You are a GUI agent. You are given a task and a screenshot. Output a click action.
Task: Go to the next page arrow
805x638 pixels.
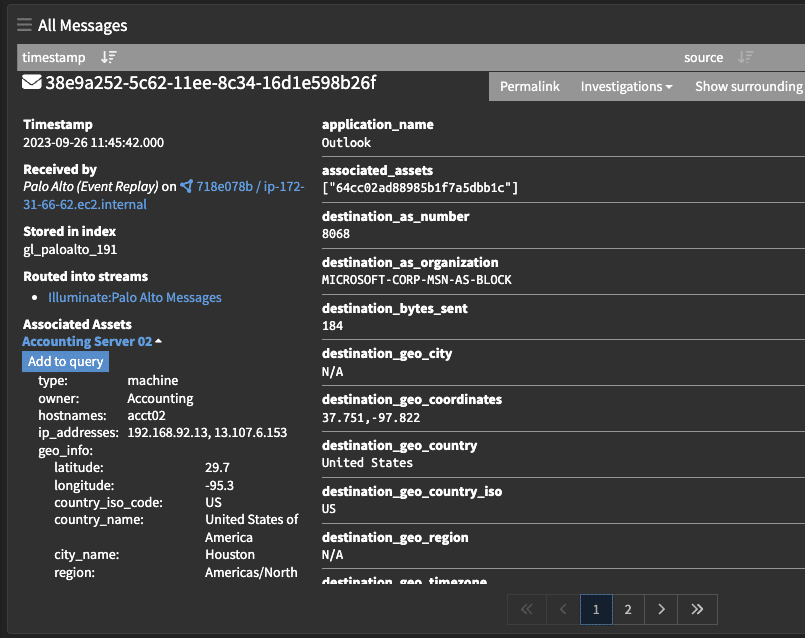click(661, 609)
